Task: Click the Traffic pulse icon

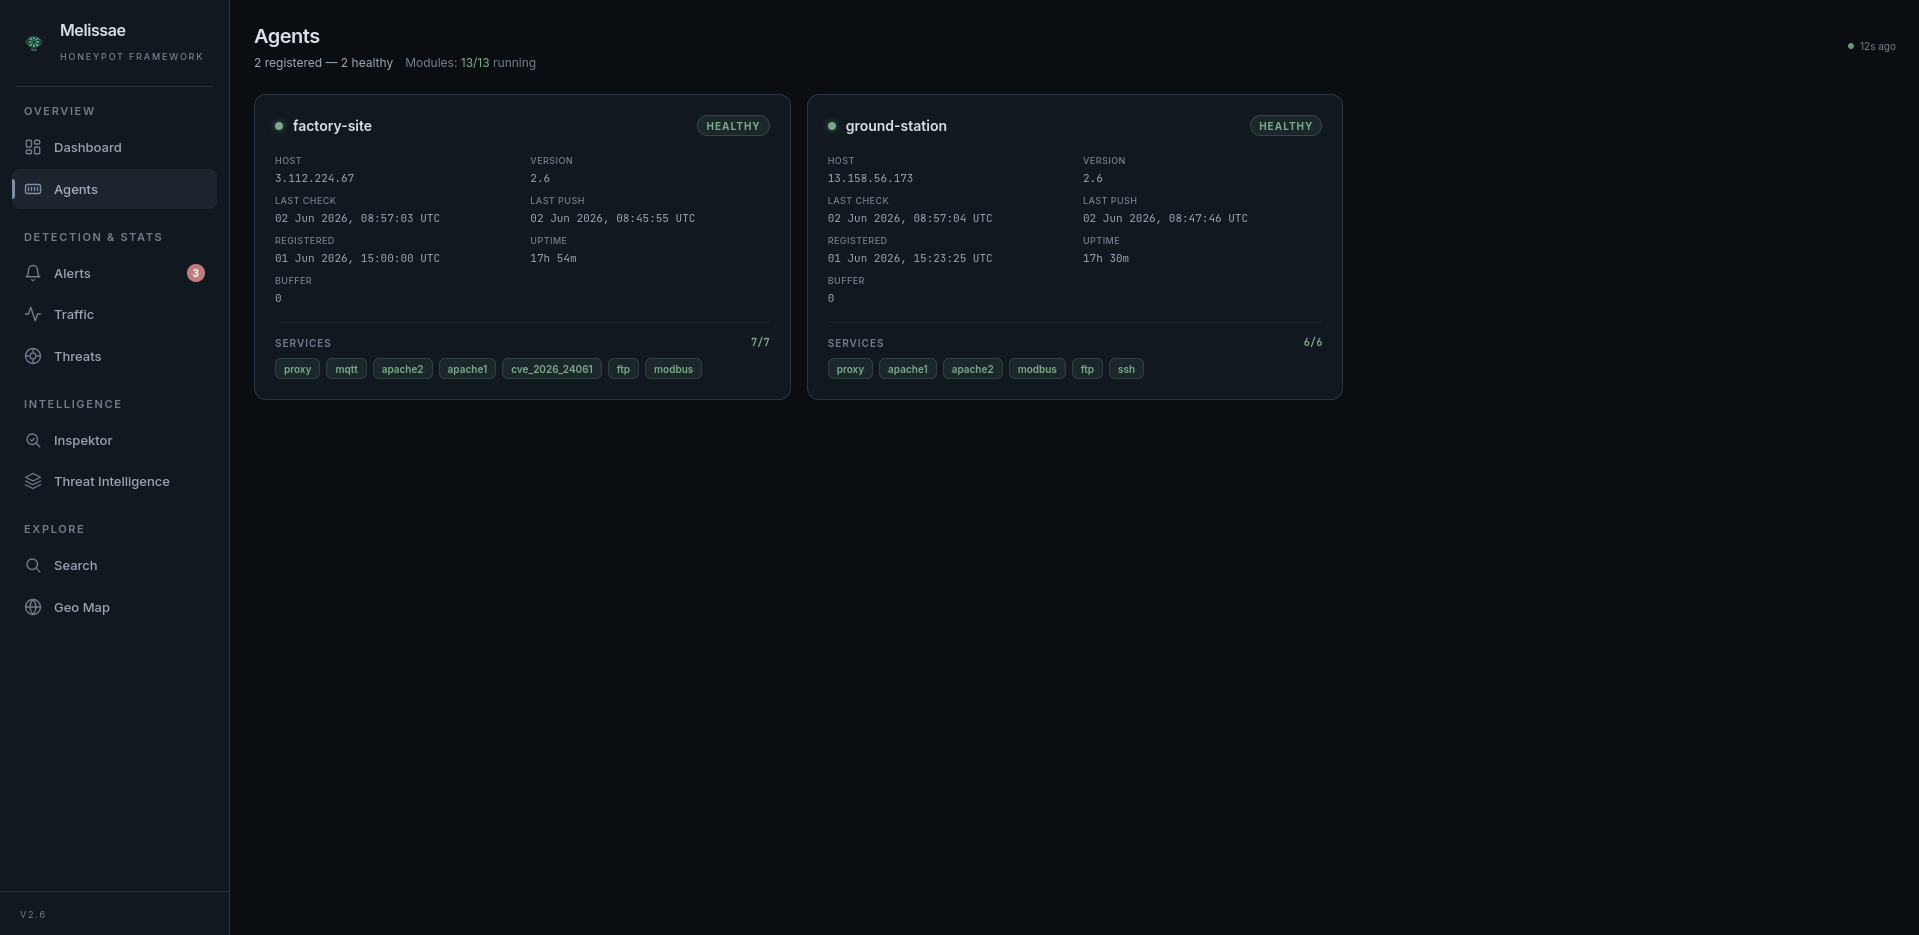Action: coord(33,314)
